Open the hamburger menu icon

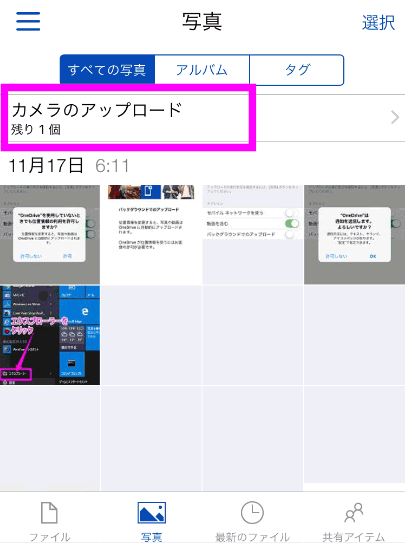pyautogui.click(x=28, y=21)
